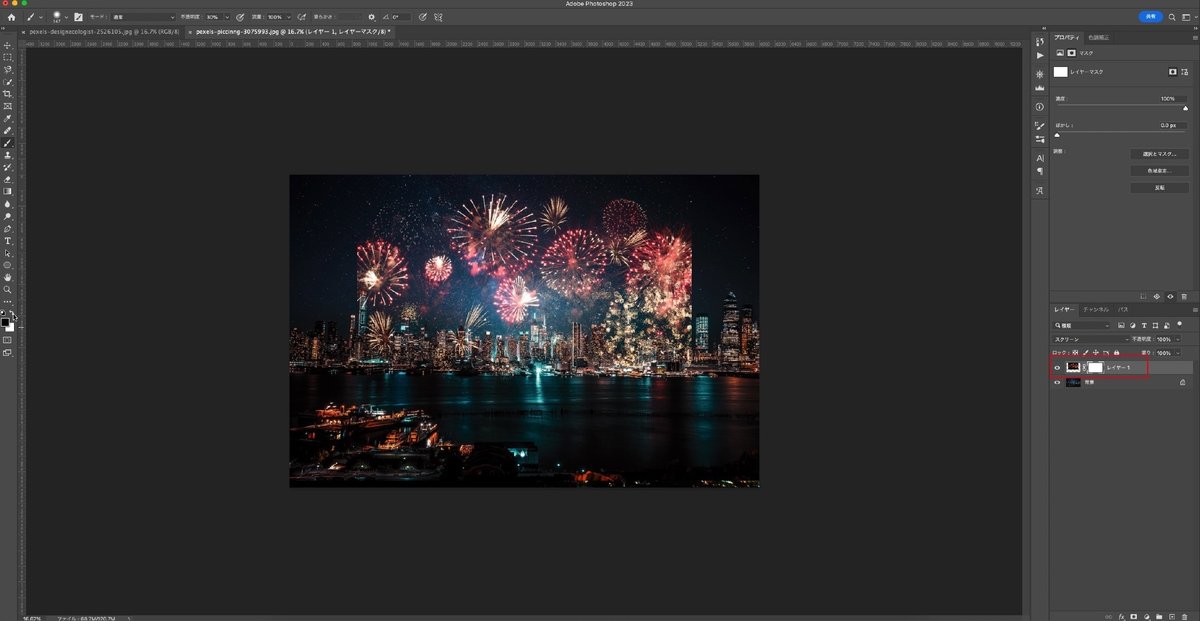Toggle lock all padlock icon
Image resolution: width=1200 pixels, height=621 pixels.
click(x=1116, y=353)
